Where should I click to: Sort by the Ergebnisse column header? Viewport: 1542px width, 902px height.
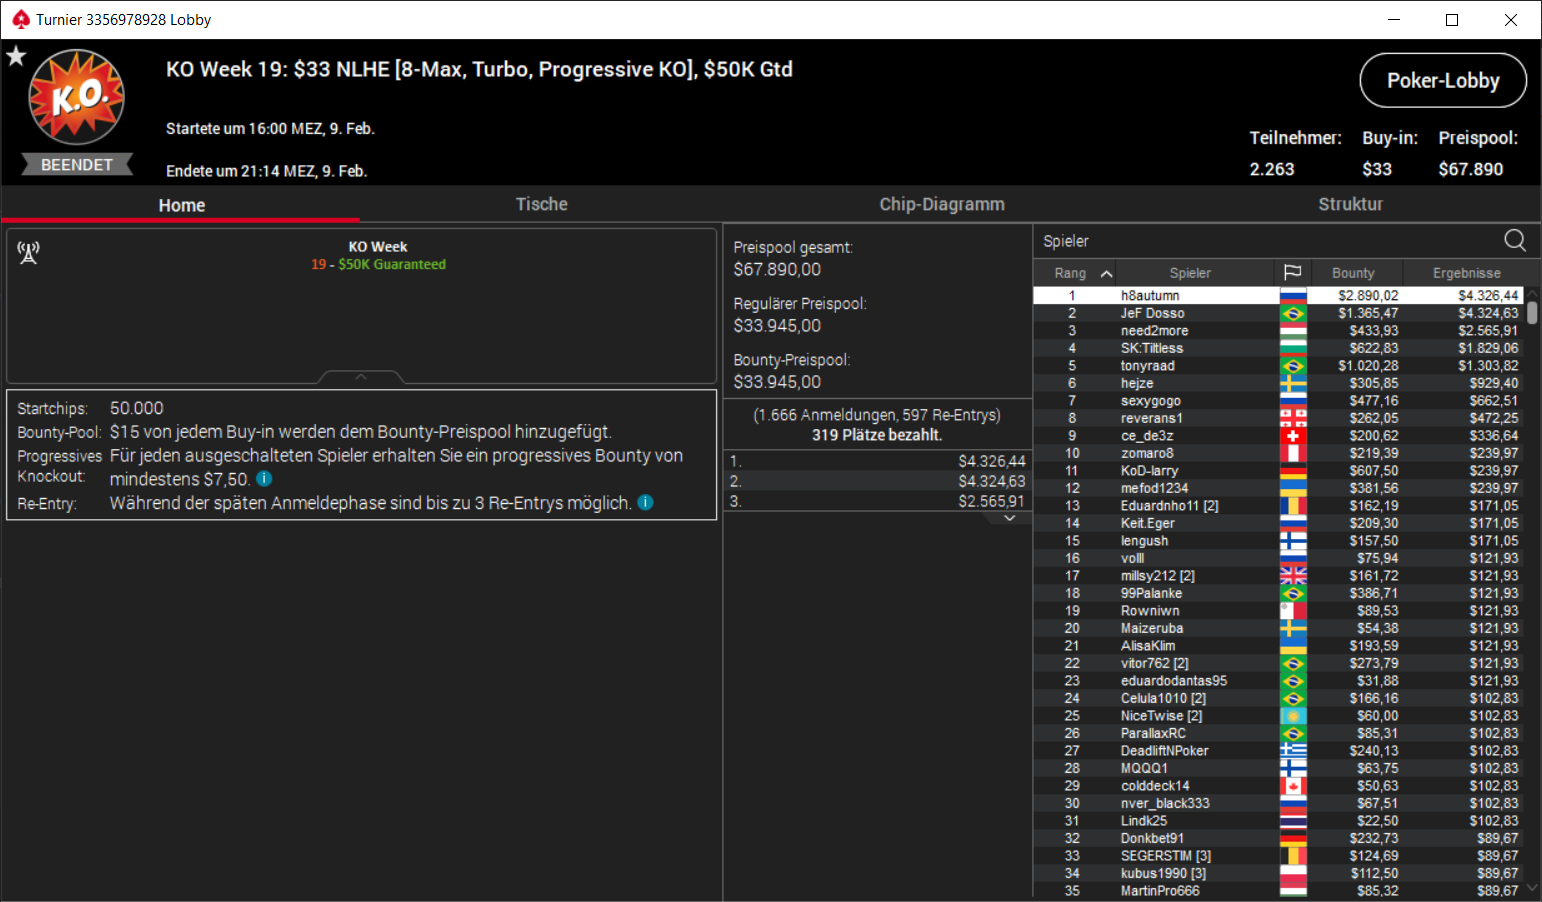click(x=1466, y=273)
